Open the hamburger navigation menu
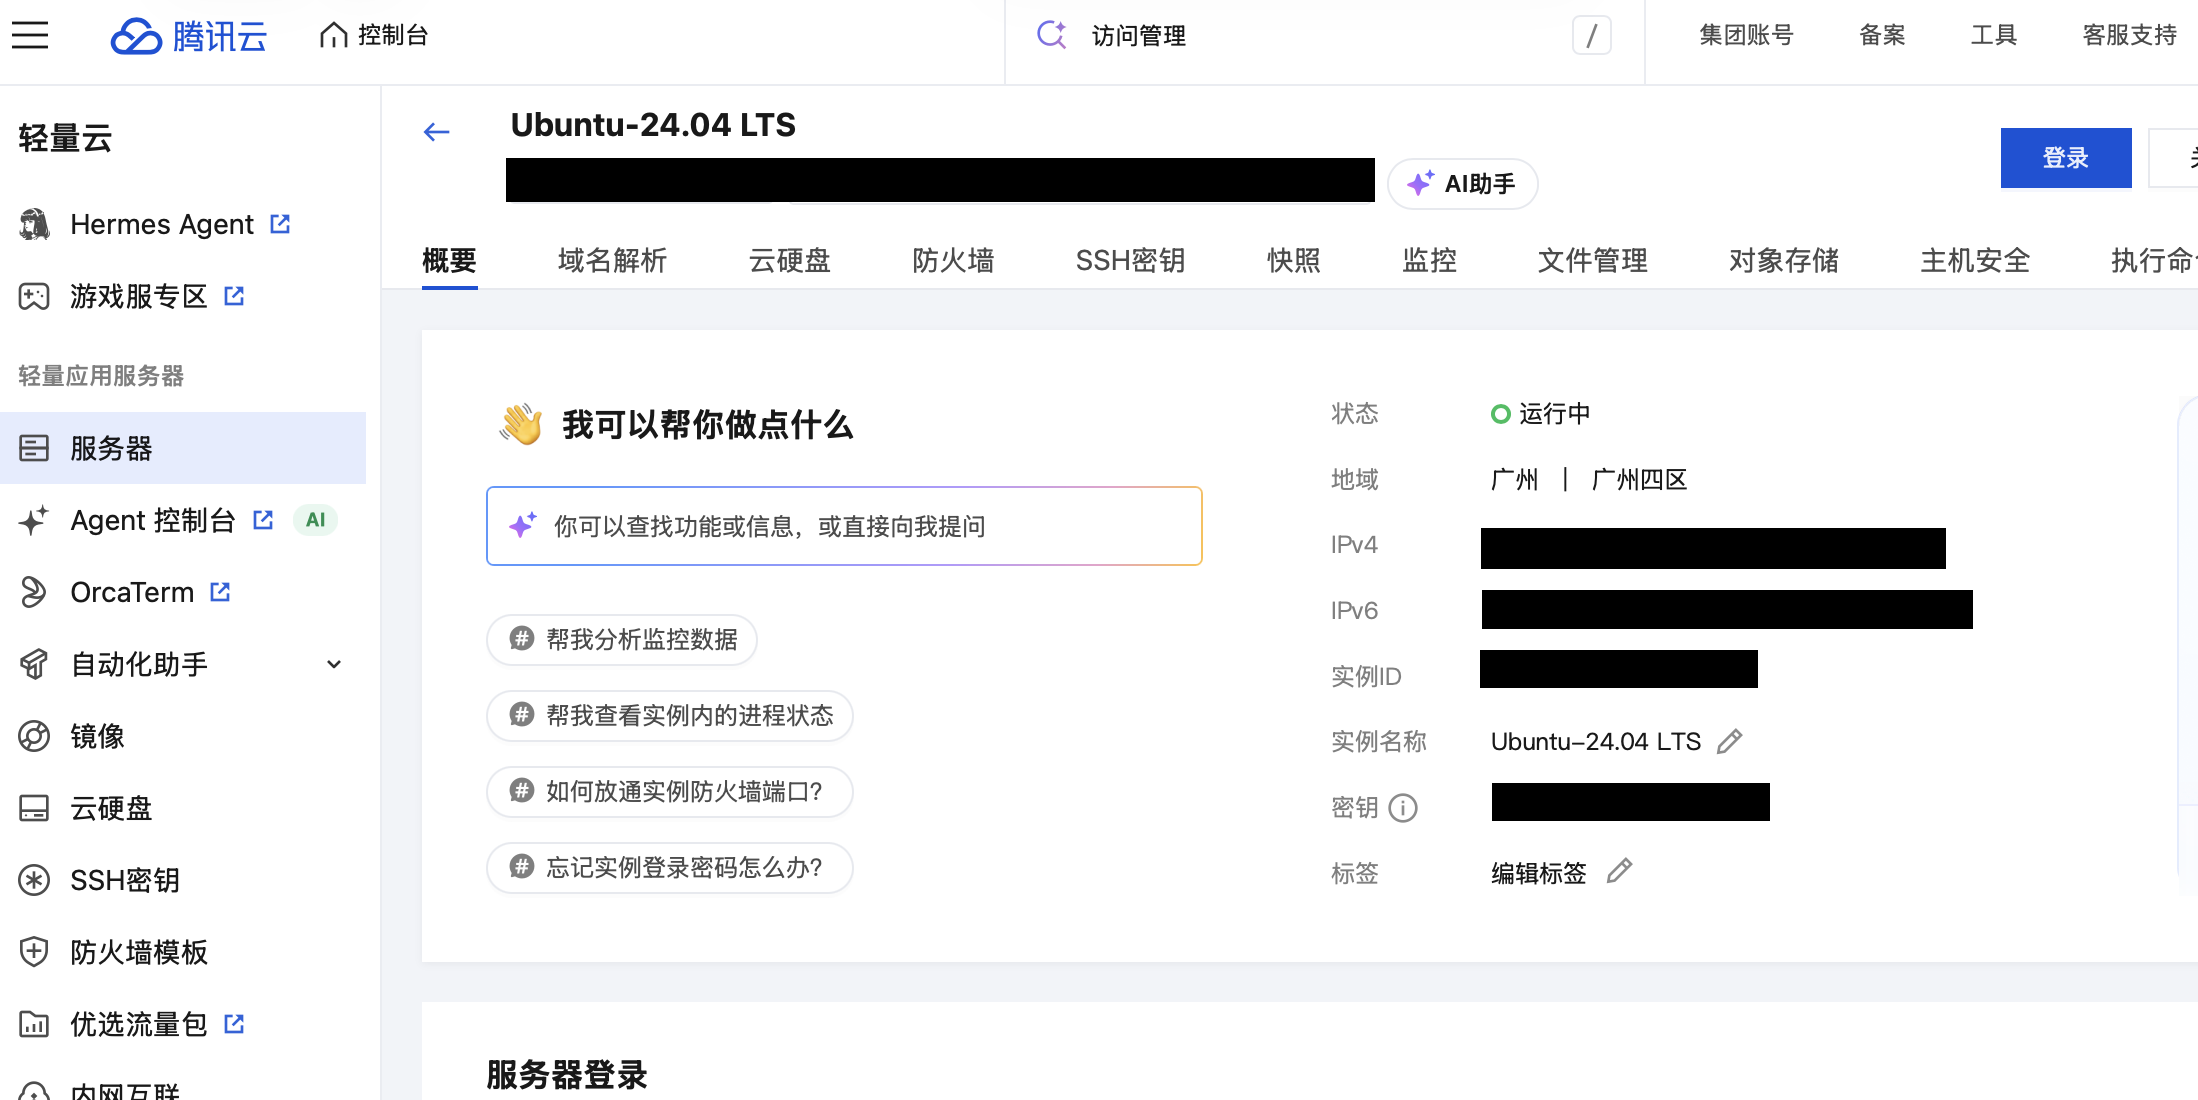2198x1100 pixels. [30, 35]
